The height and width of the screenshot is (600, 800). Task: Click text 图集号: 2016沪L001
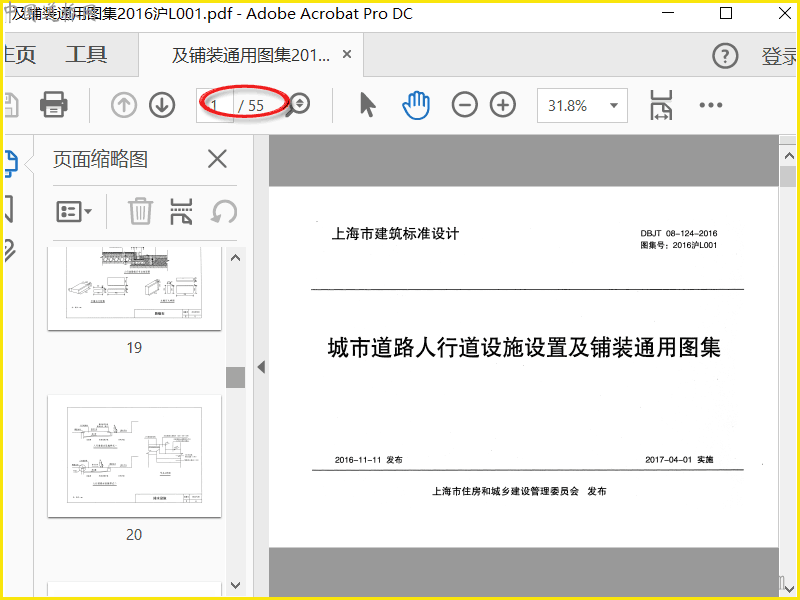[679, 245]
